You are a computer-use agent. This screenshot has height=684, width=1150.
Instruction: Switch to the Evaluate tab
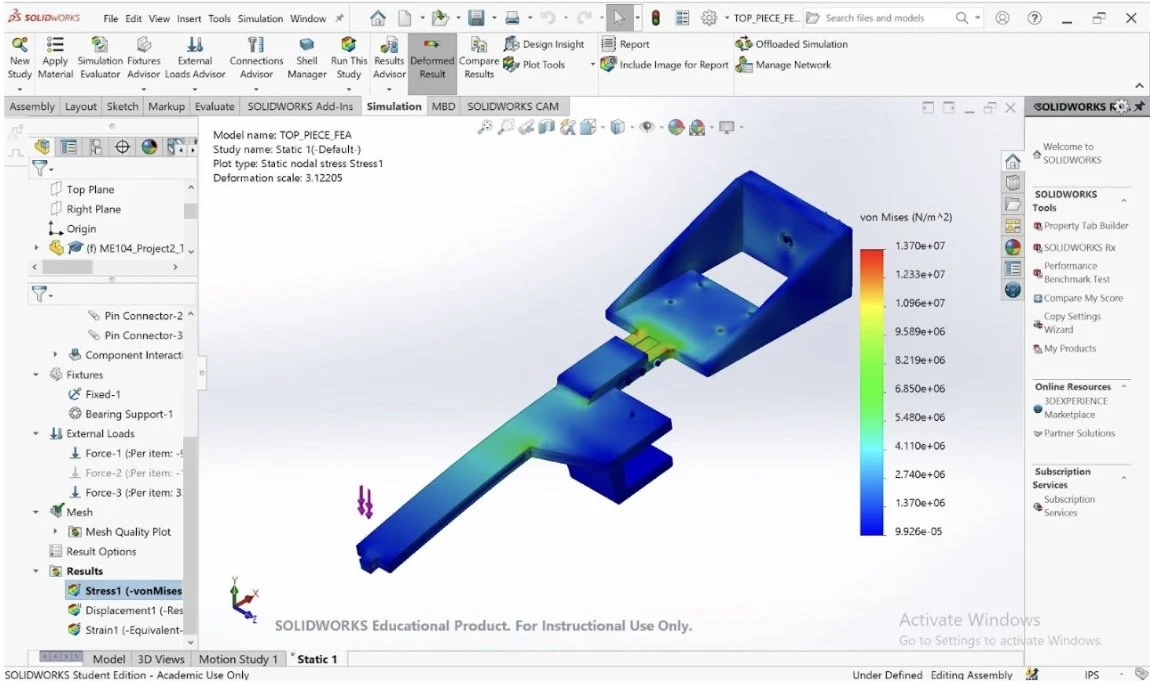215,106
